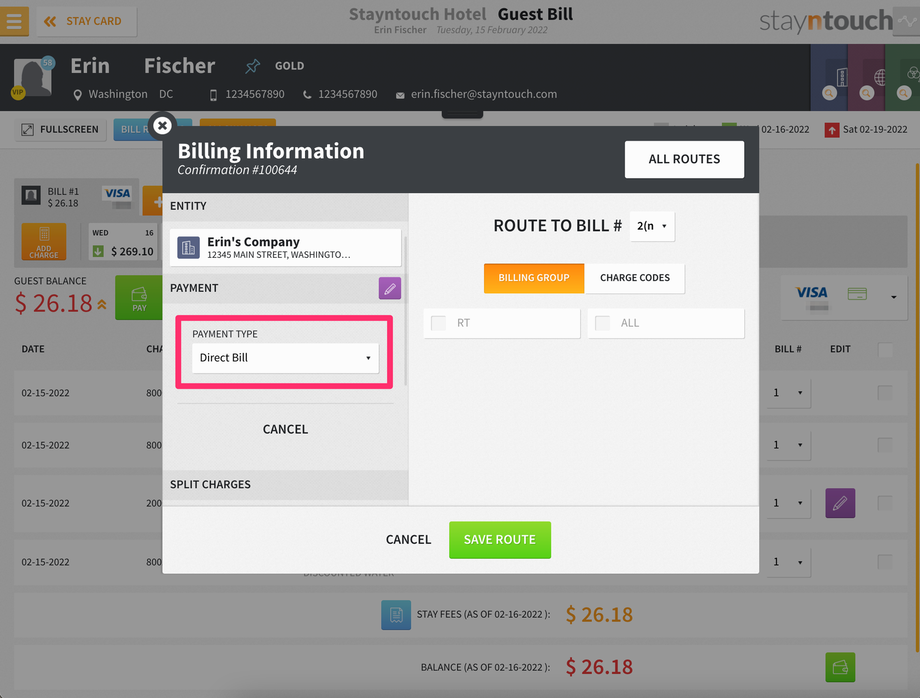Check the second charge row checkbox

tap(885, 445)
